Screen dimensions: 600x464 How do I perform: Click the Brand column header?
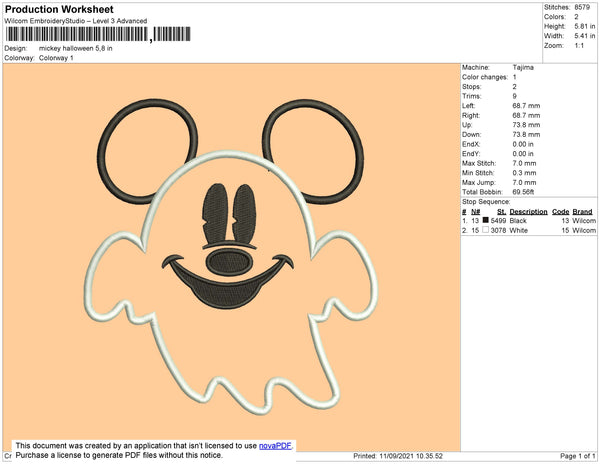(x=582, y=212)
